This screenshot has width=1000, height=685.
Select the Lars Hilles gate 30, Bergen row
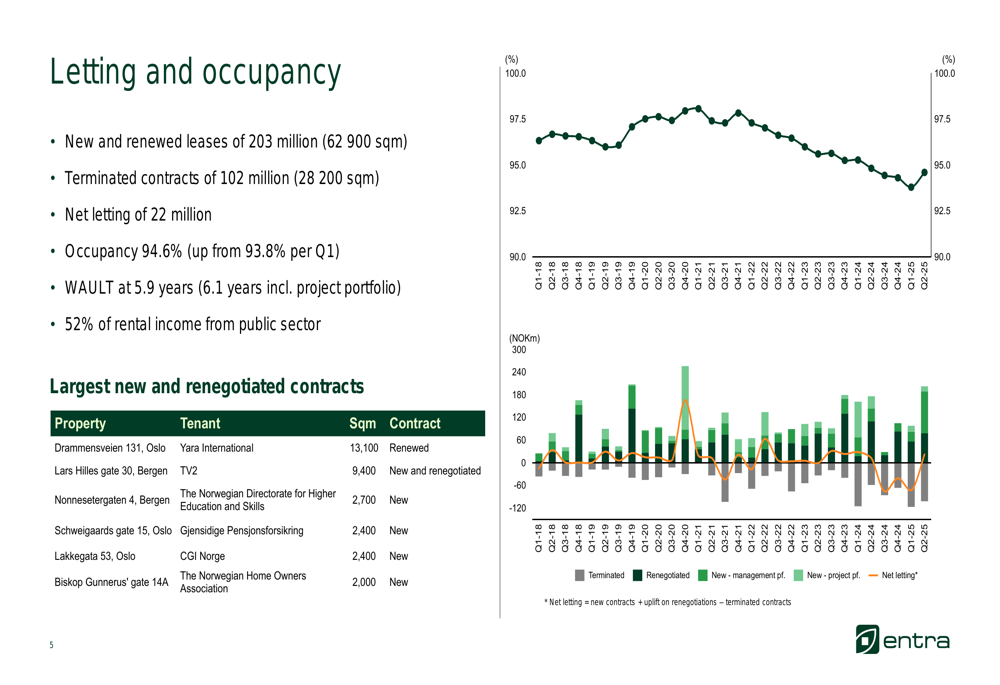[x=112, y=470]
